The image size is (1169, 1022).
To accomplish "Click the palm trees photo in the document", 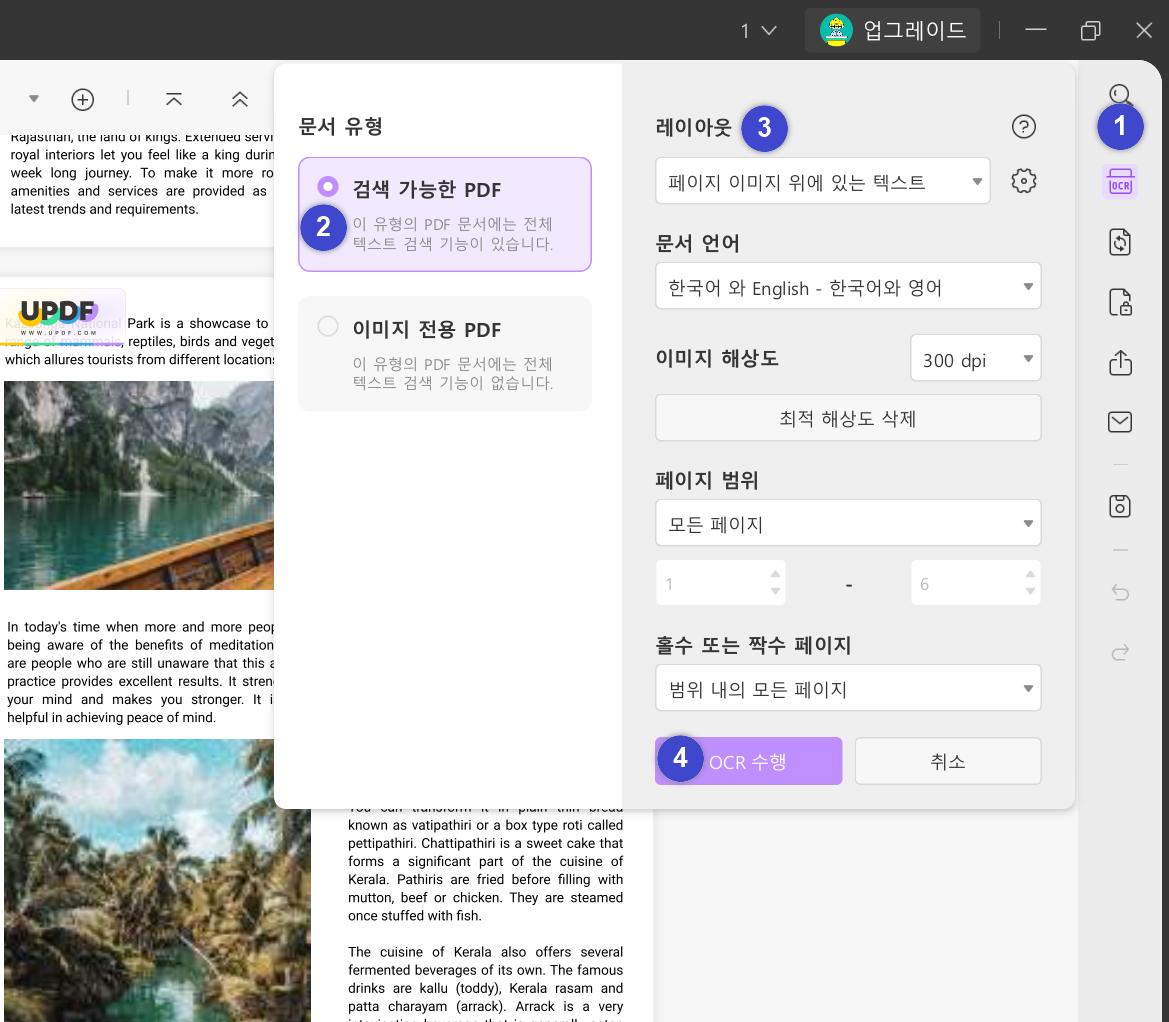I will (157, 880).
